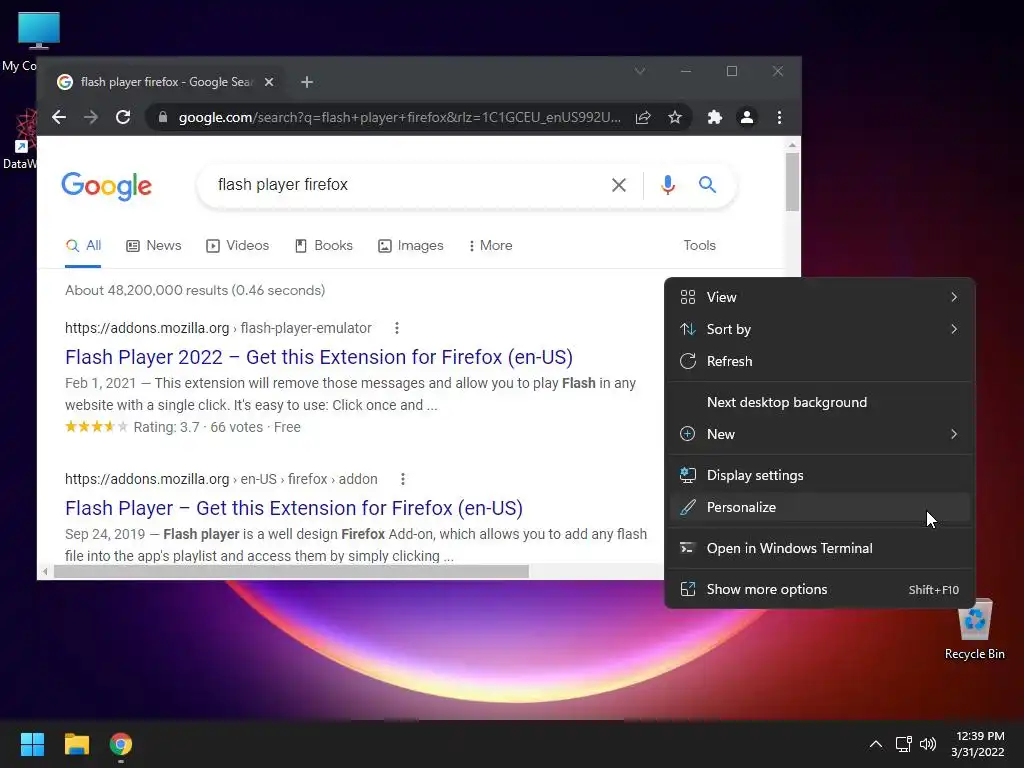1024x768 pixels.
Task: Expand the Sort by submenu
Action: [x=820, y=329]
